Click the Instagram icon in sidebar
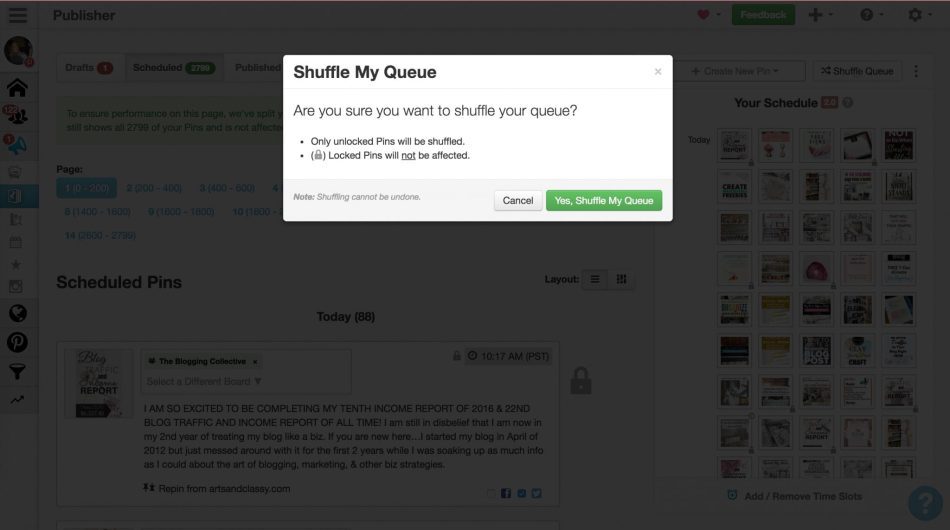 [17, 287]
